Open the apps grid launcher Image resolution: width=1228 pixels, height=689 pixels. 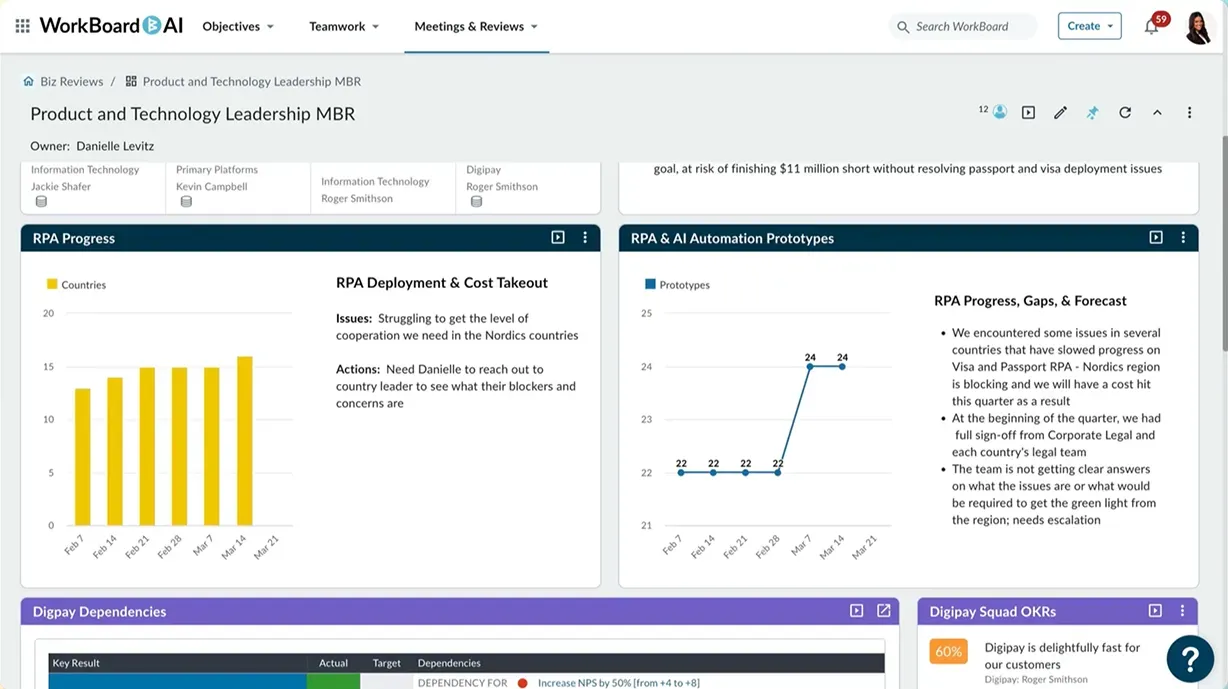tap(22, 26)
